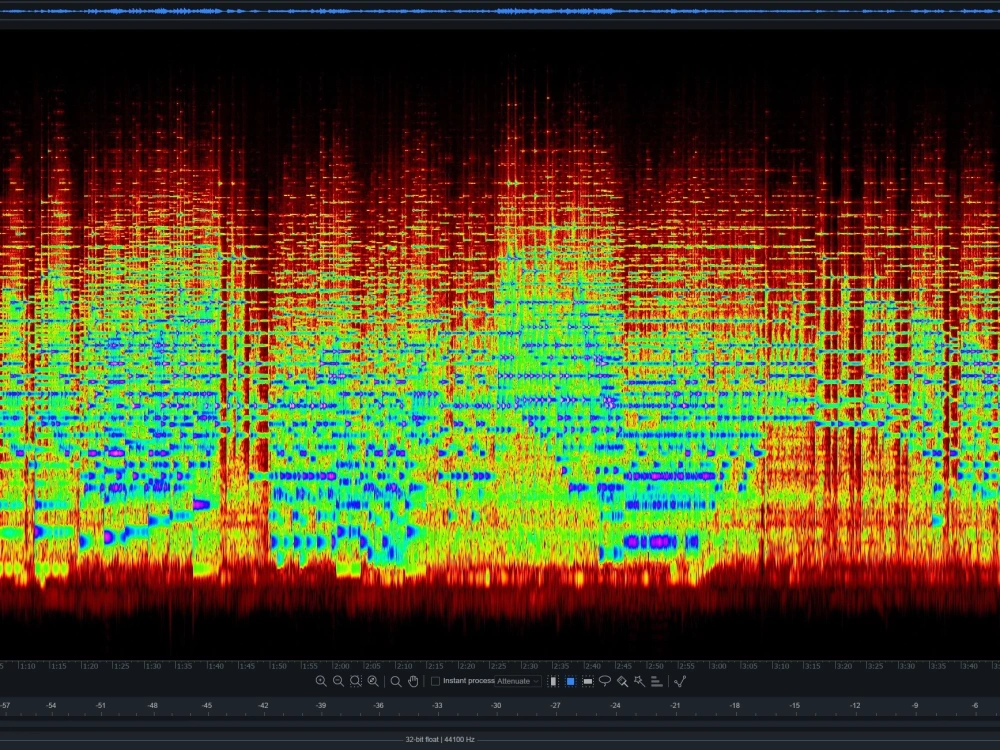
Task: Click the -30 dB meter scale label
Action: tap(496, 705)
